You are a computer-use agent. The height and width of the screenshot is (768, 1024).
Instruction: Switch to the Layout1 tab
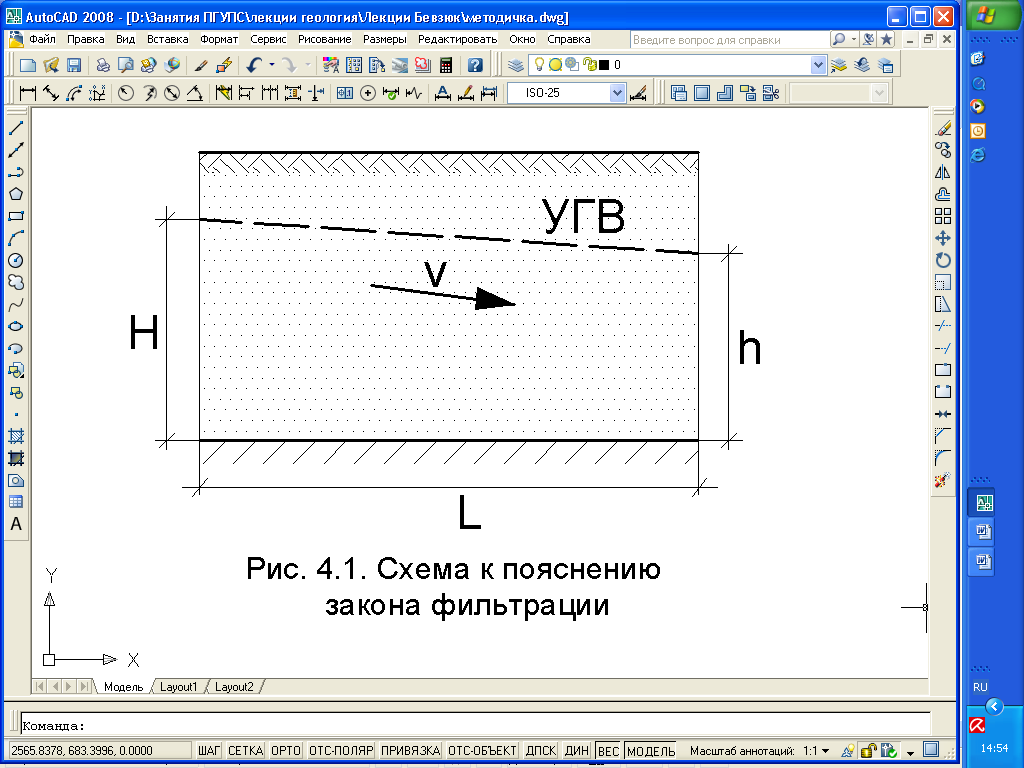tap(178, 687)
